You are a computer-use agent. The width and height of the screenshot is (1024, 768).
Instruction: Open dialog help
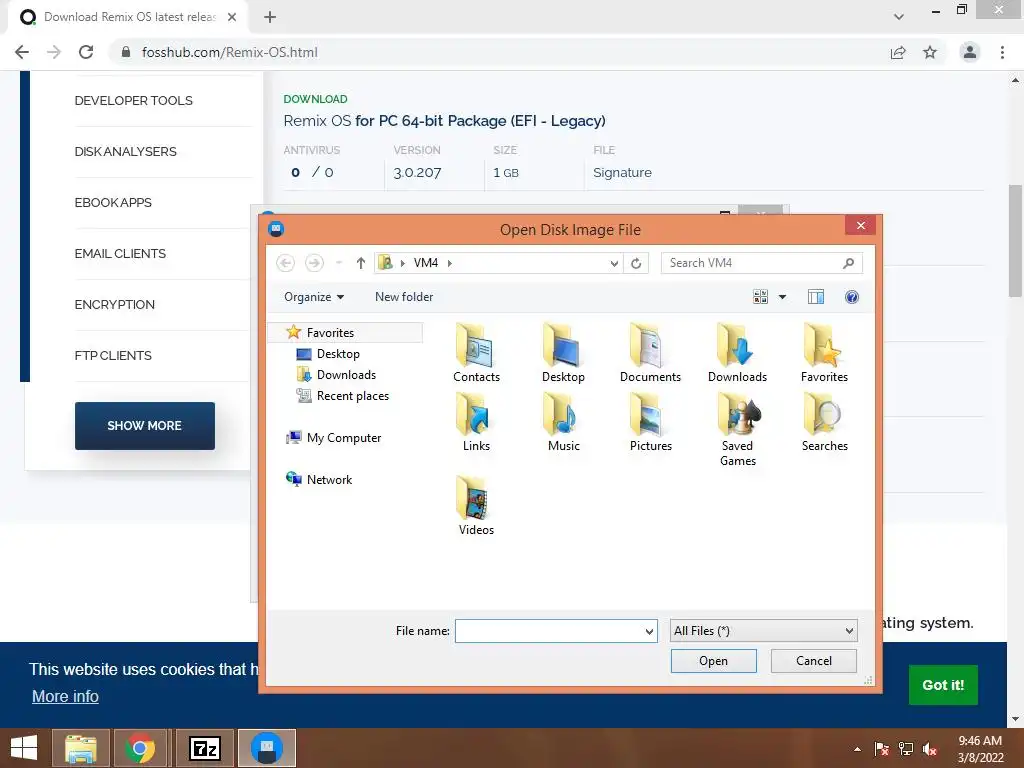click(x=852, y=297)
